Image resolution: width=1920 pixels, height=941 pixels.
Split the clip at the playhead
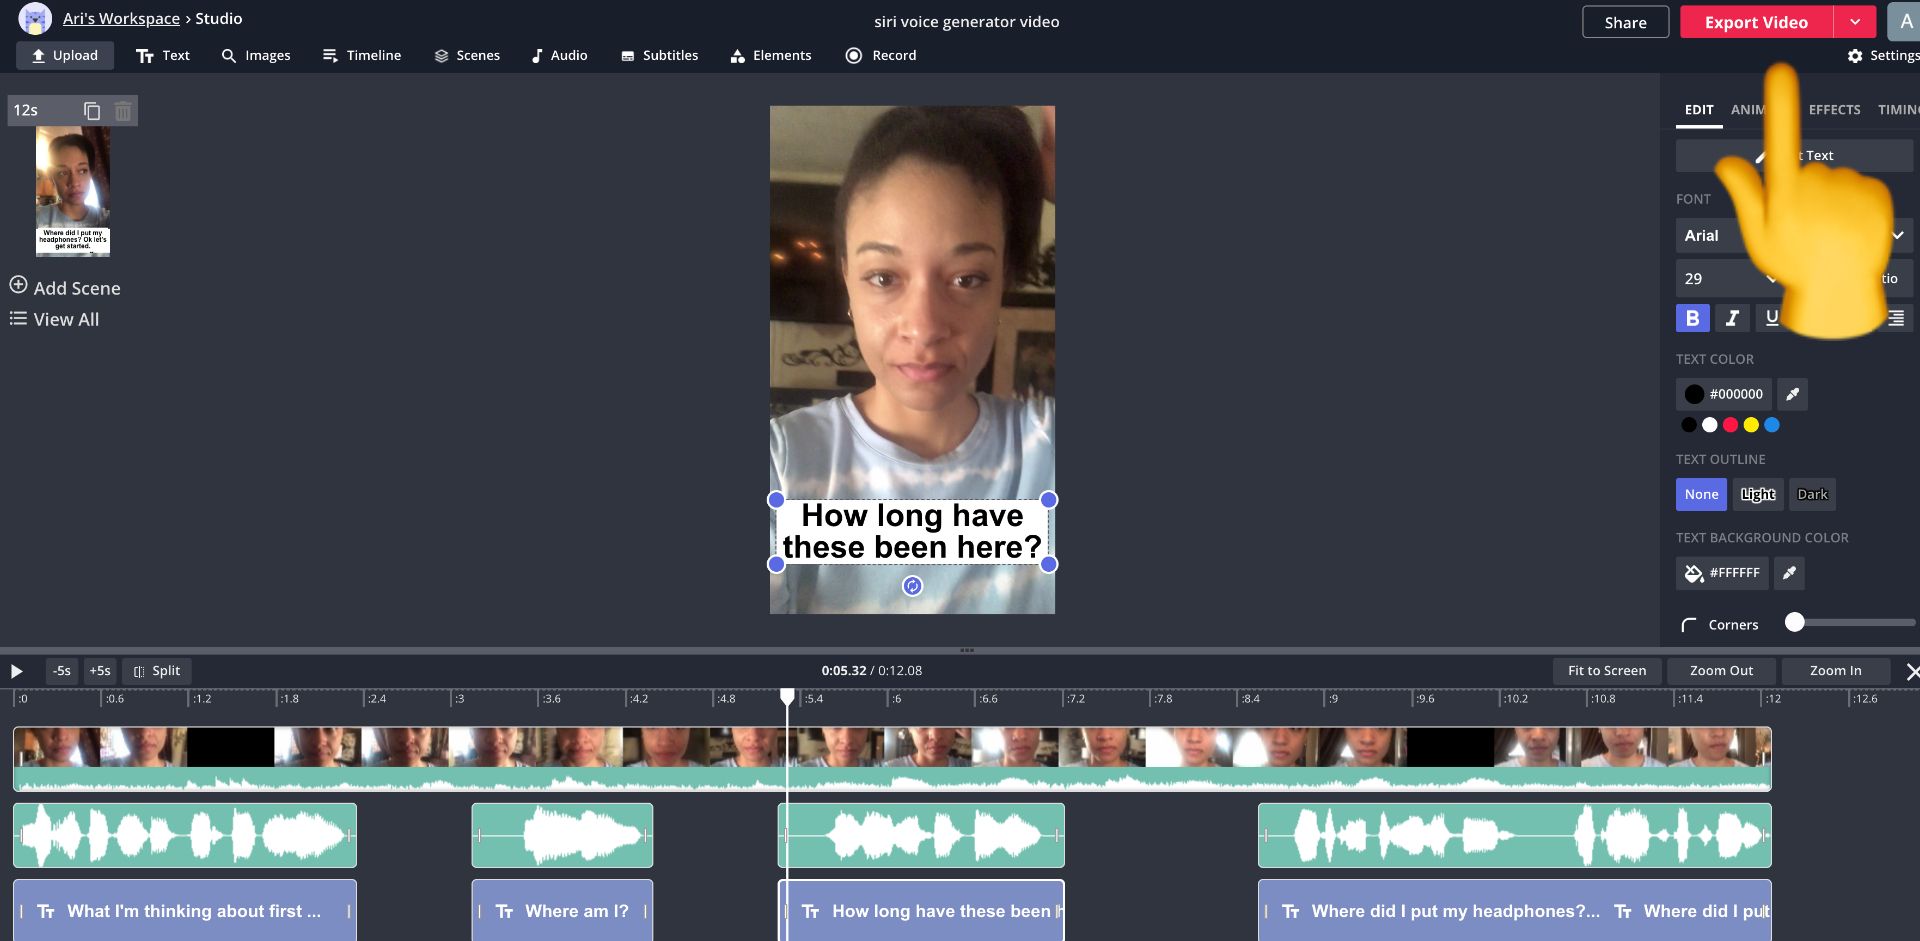157,671
